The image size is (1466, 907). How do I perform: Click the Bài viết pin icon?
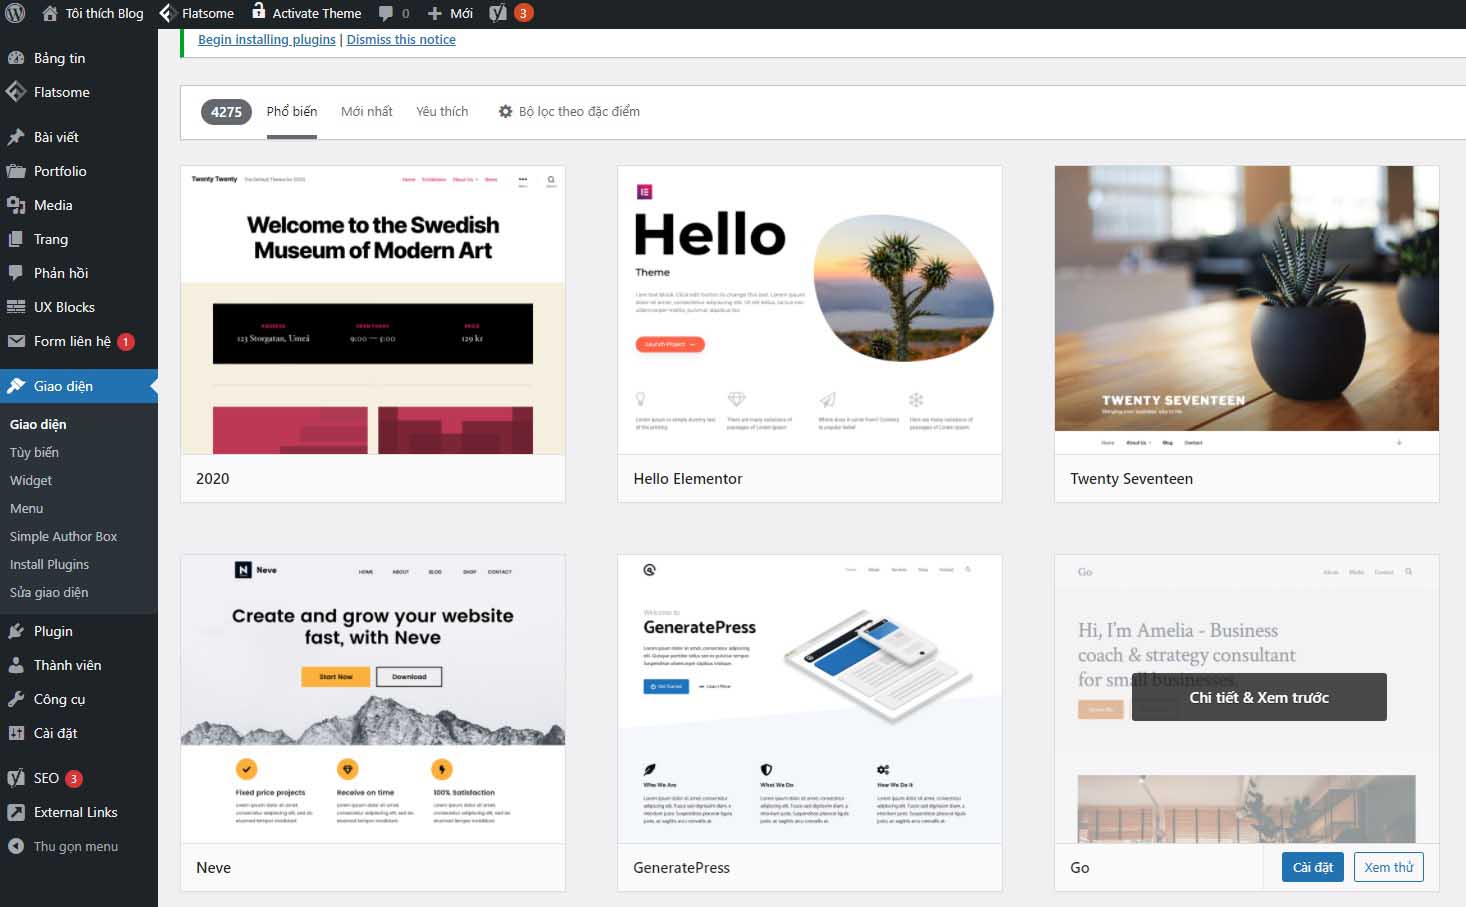click(16, 137)
